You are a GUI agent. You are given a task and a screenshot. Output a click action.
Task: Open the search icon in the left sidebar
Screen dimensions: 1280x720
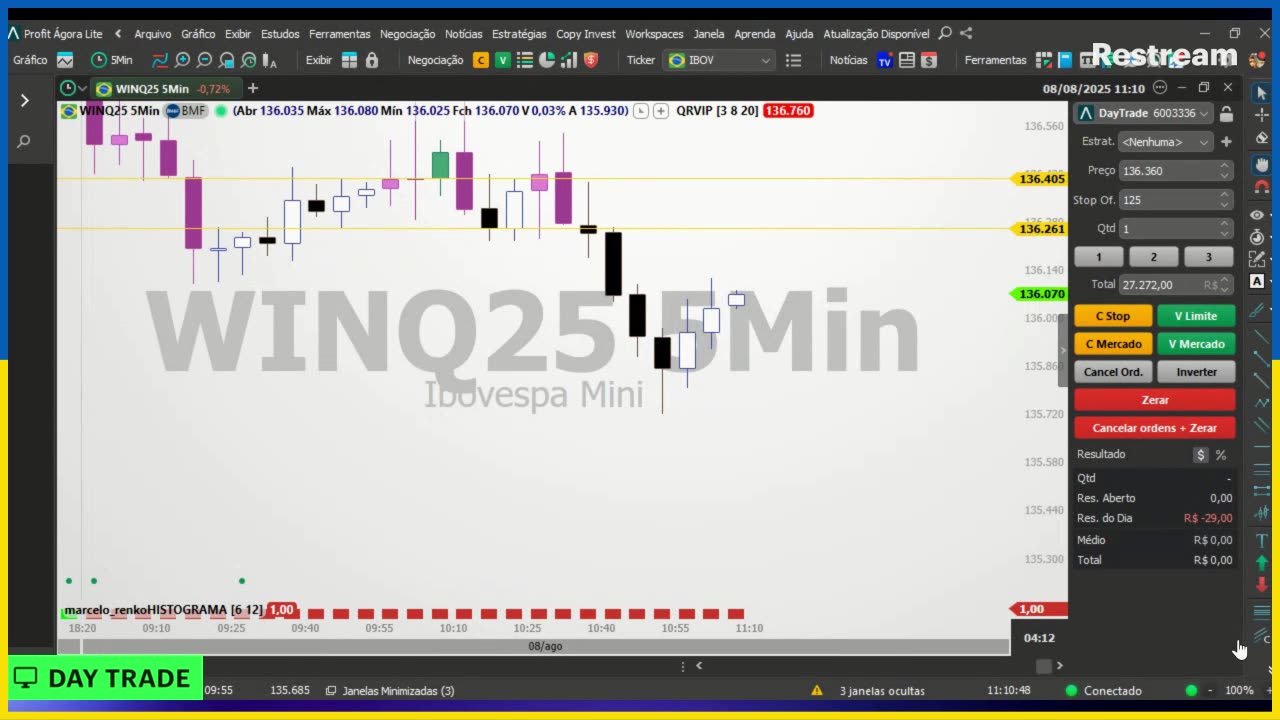click(x=24, y=142)
